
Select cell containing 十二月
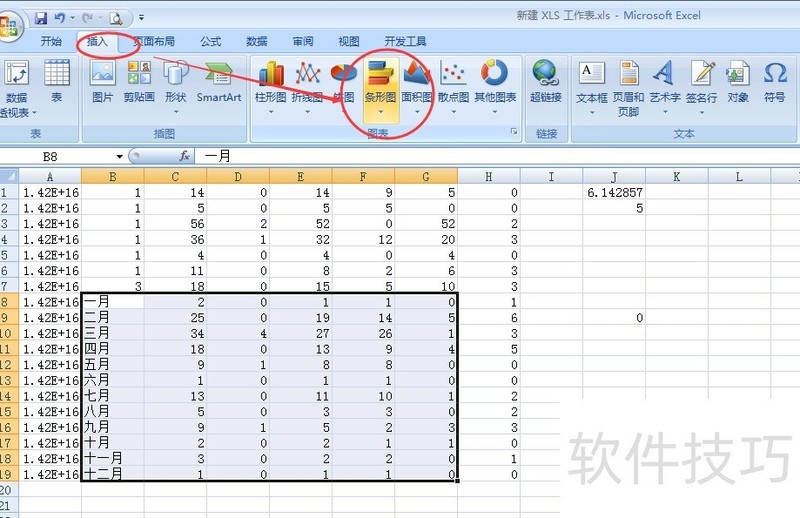[113, 474]
